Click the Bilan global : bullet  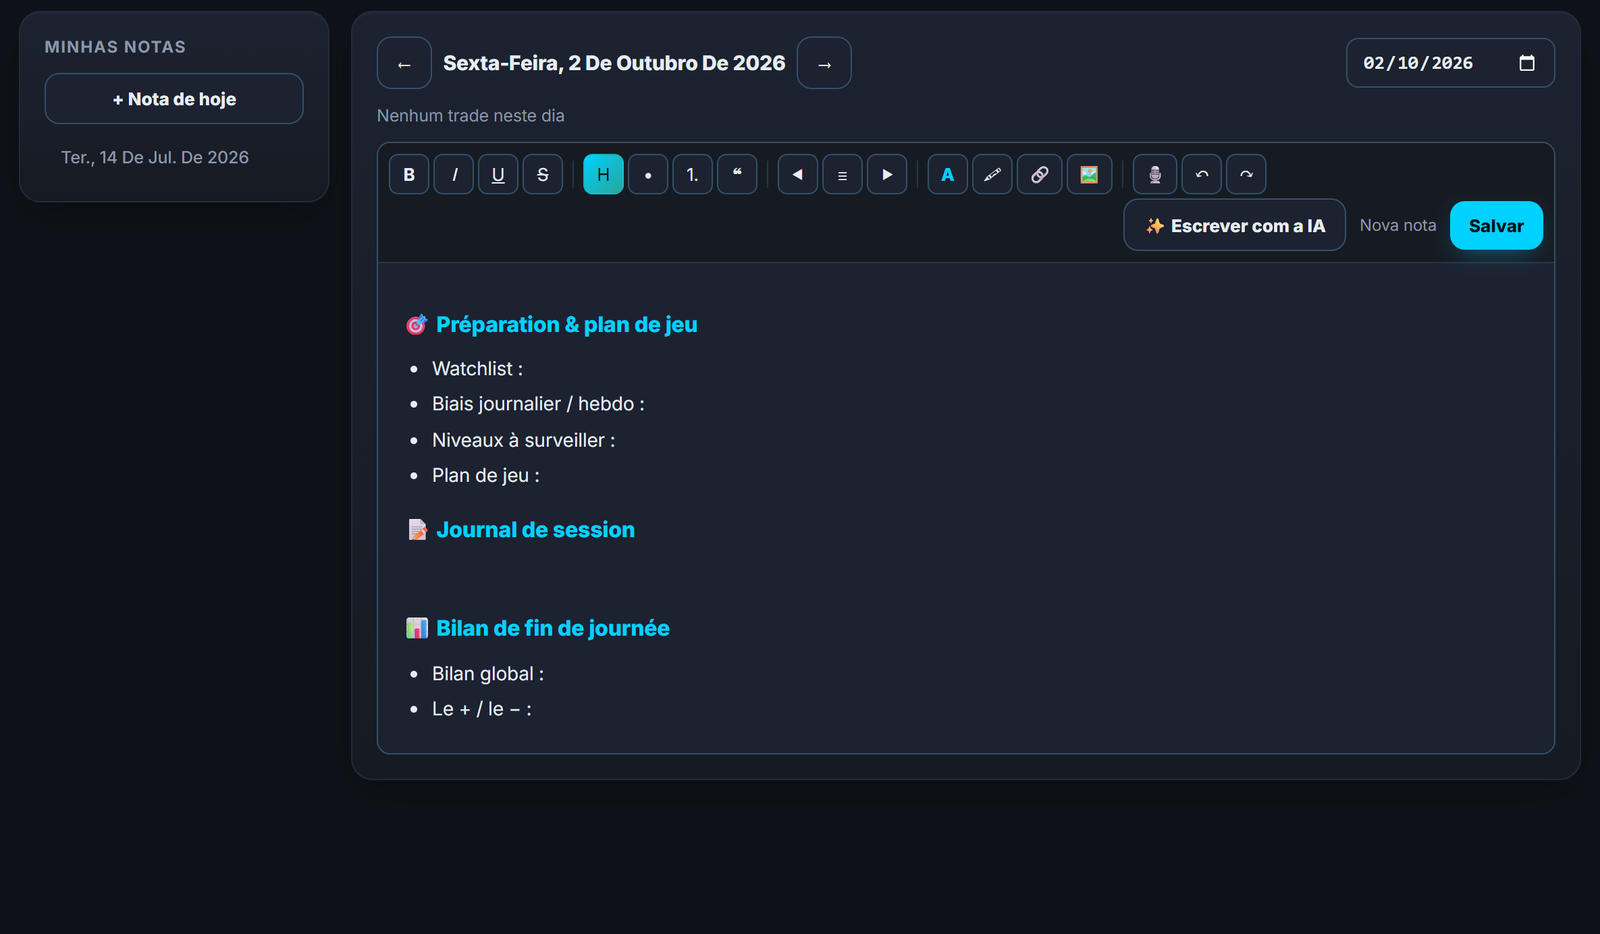tap(488, 674)
